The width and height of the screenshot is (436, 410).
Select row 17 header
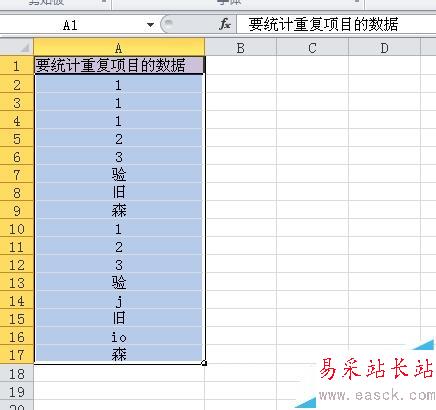pyautogui.click(x=17, y=354)
